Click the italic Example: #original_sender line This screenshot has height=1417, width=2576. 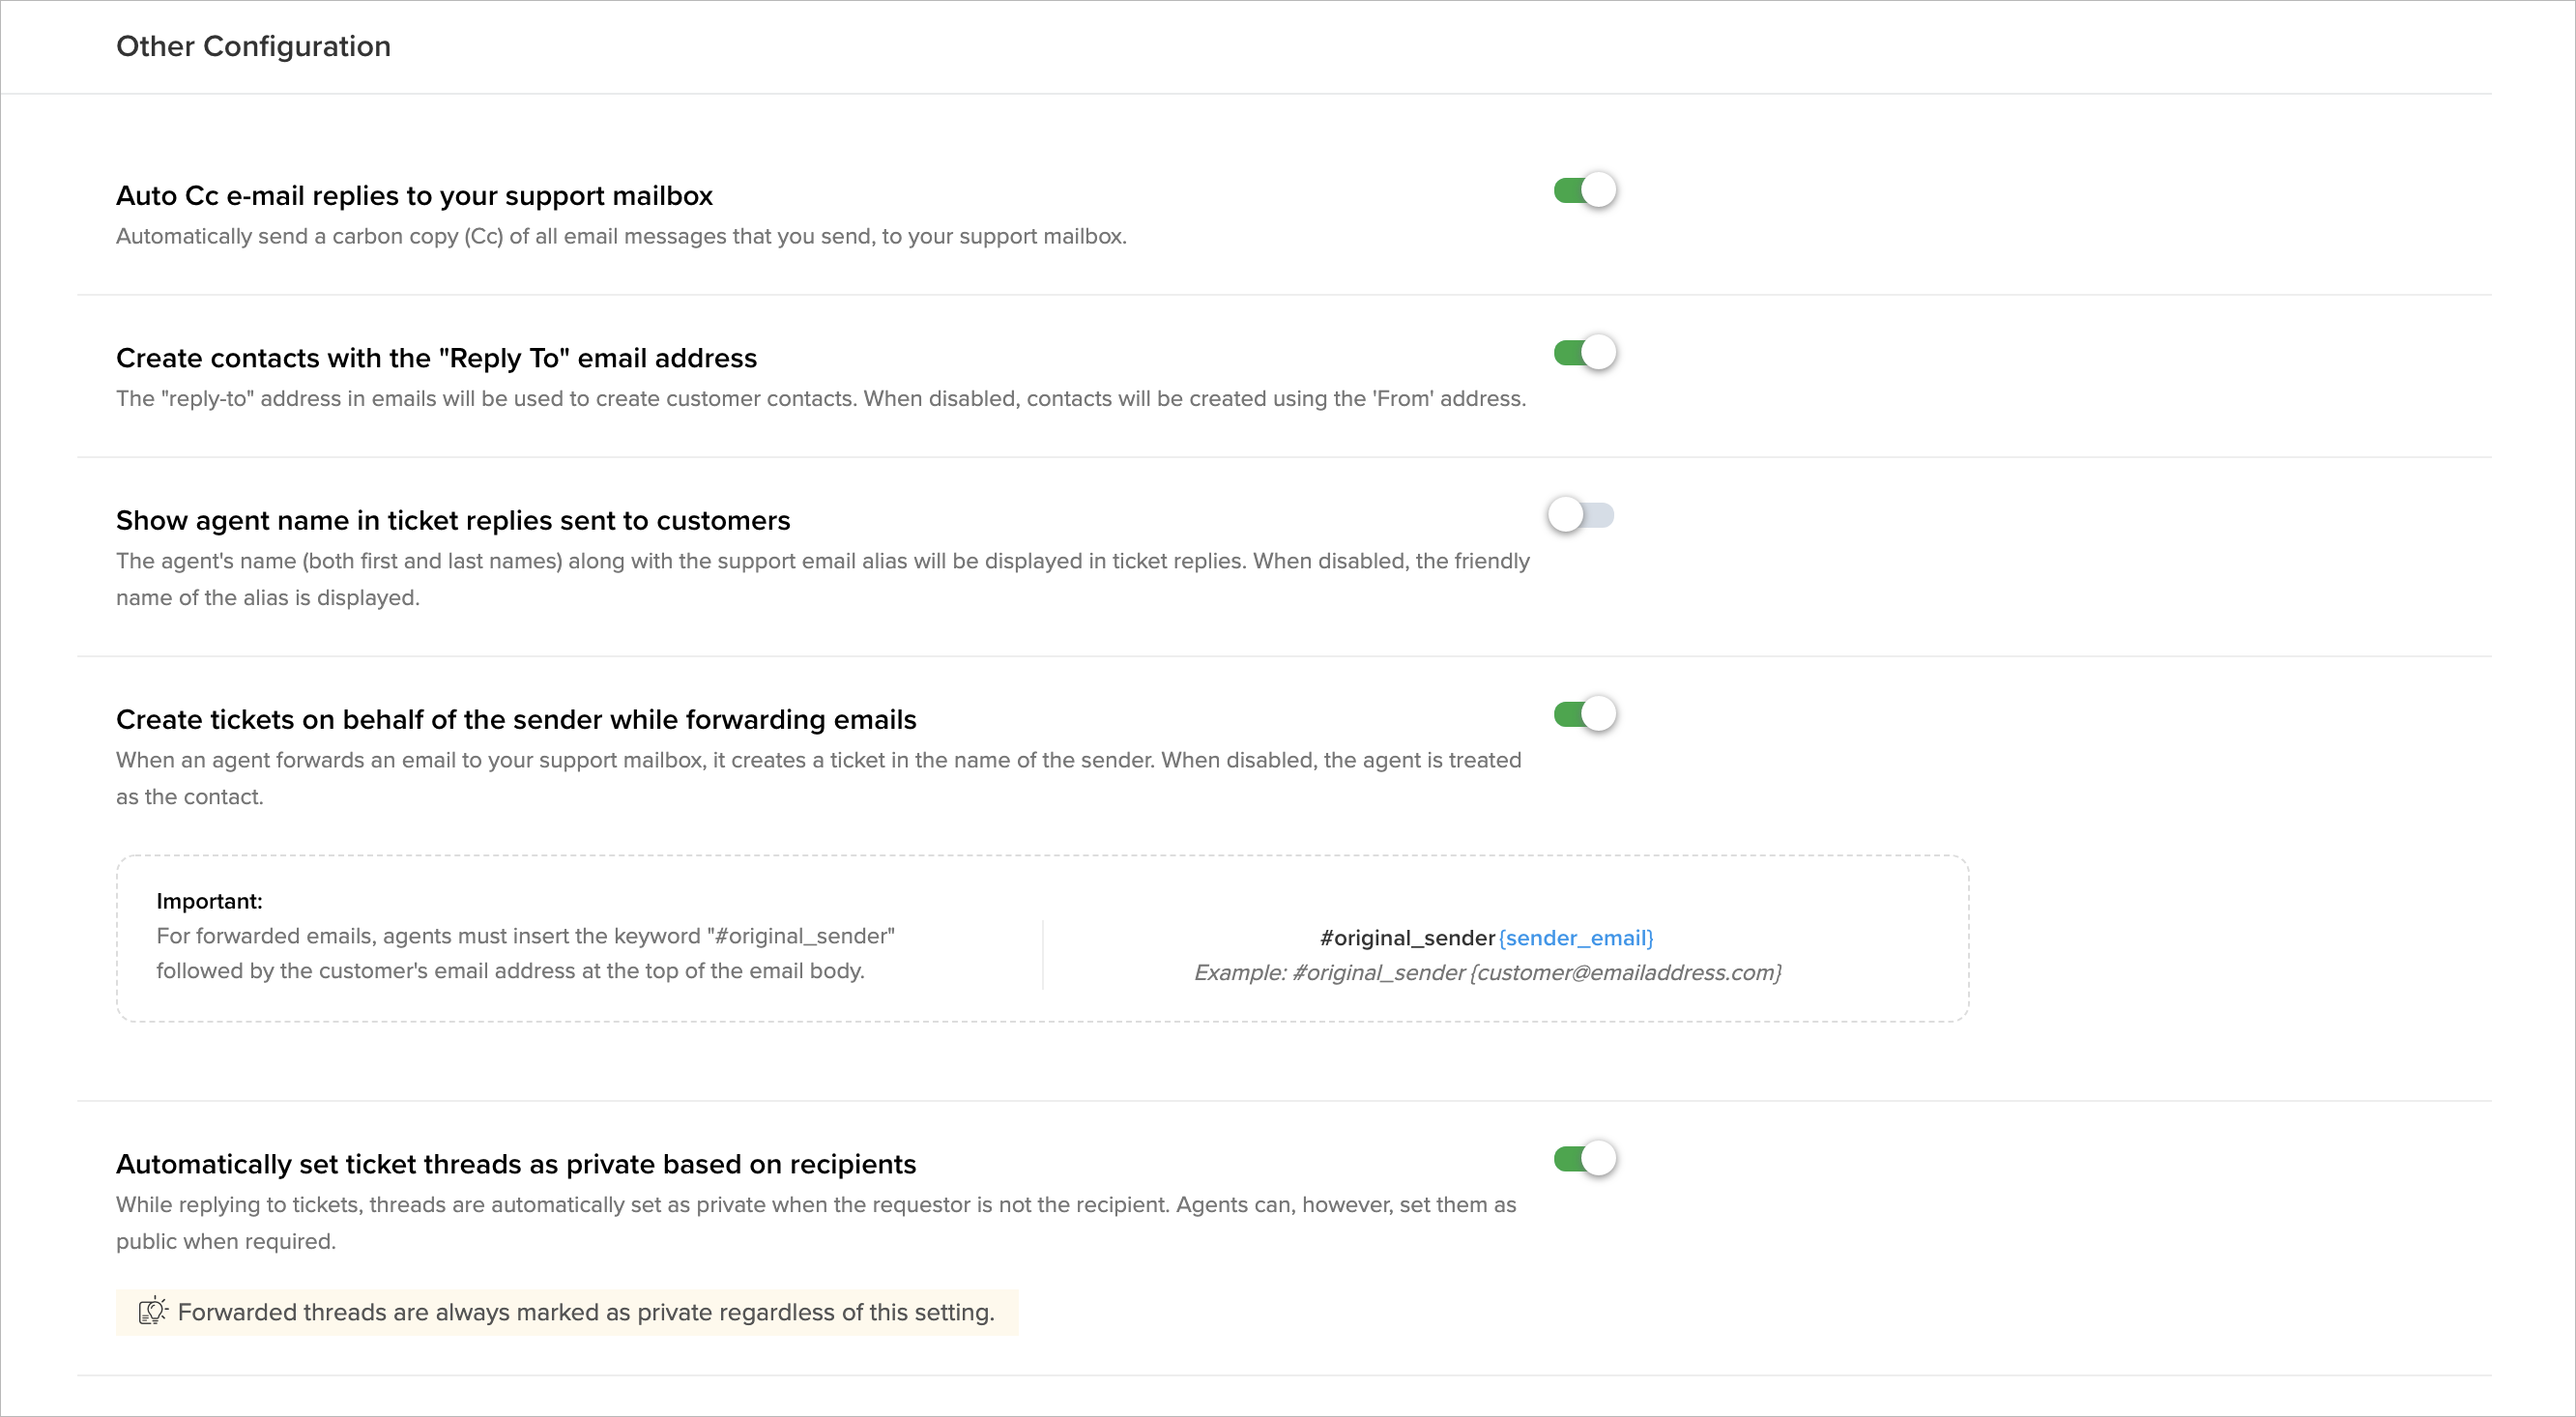1487,973
